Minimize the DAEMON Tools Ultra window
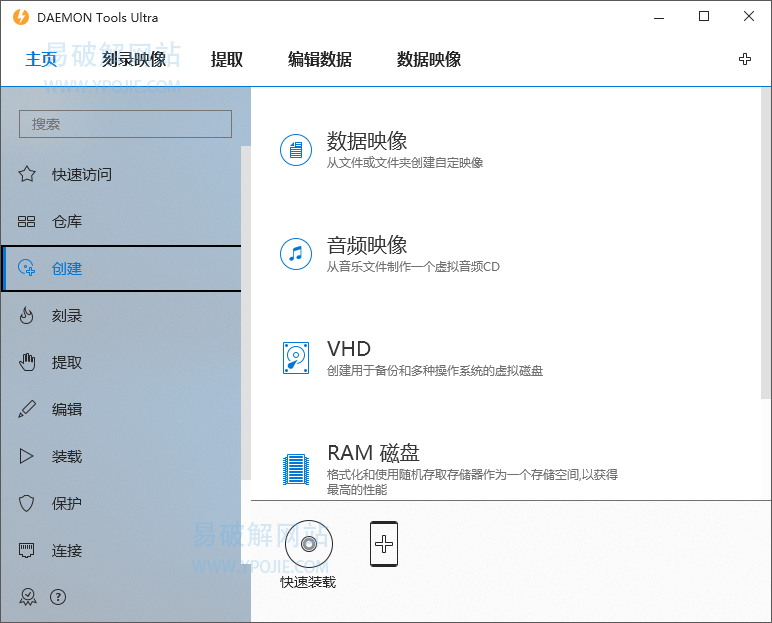772x623 pixels. pyautogui.click(x=659, y=18)
